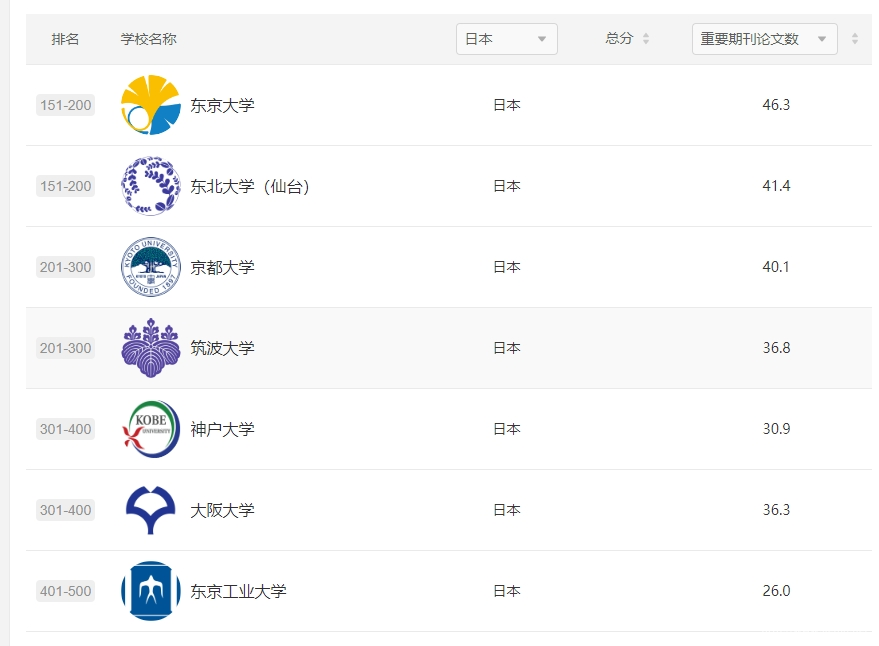Open the 重要期刊论文数 indicator dropdown
The height and width of the screenshot is (646, 879).
tap(765, 39)
